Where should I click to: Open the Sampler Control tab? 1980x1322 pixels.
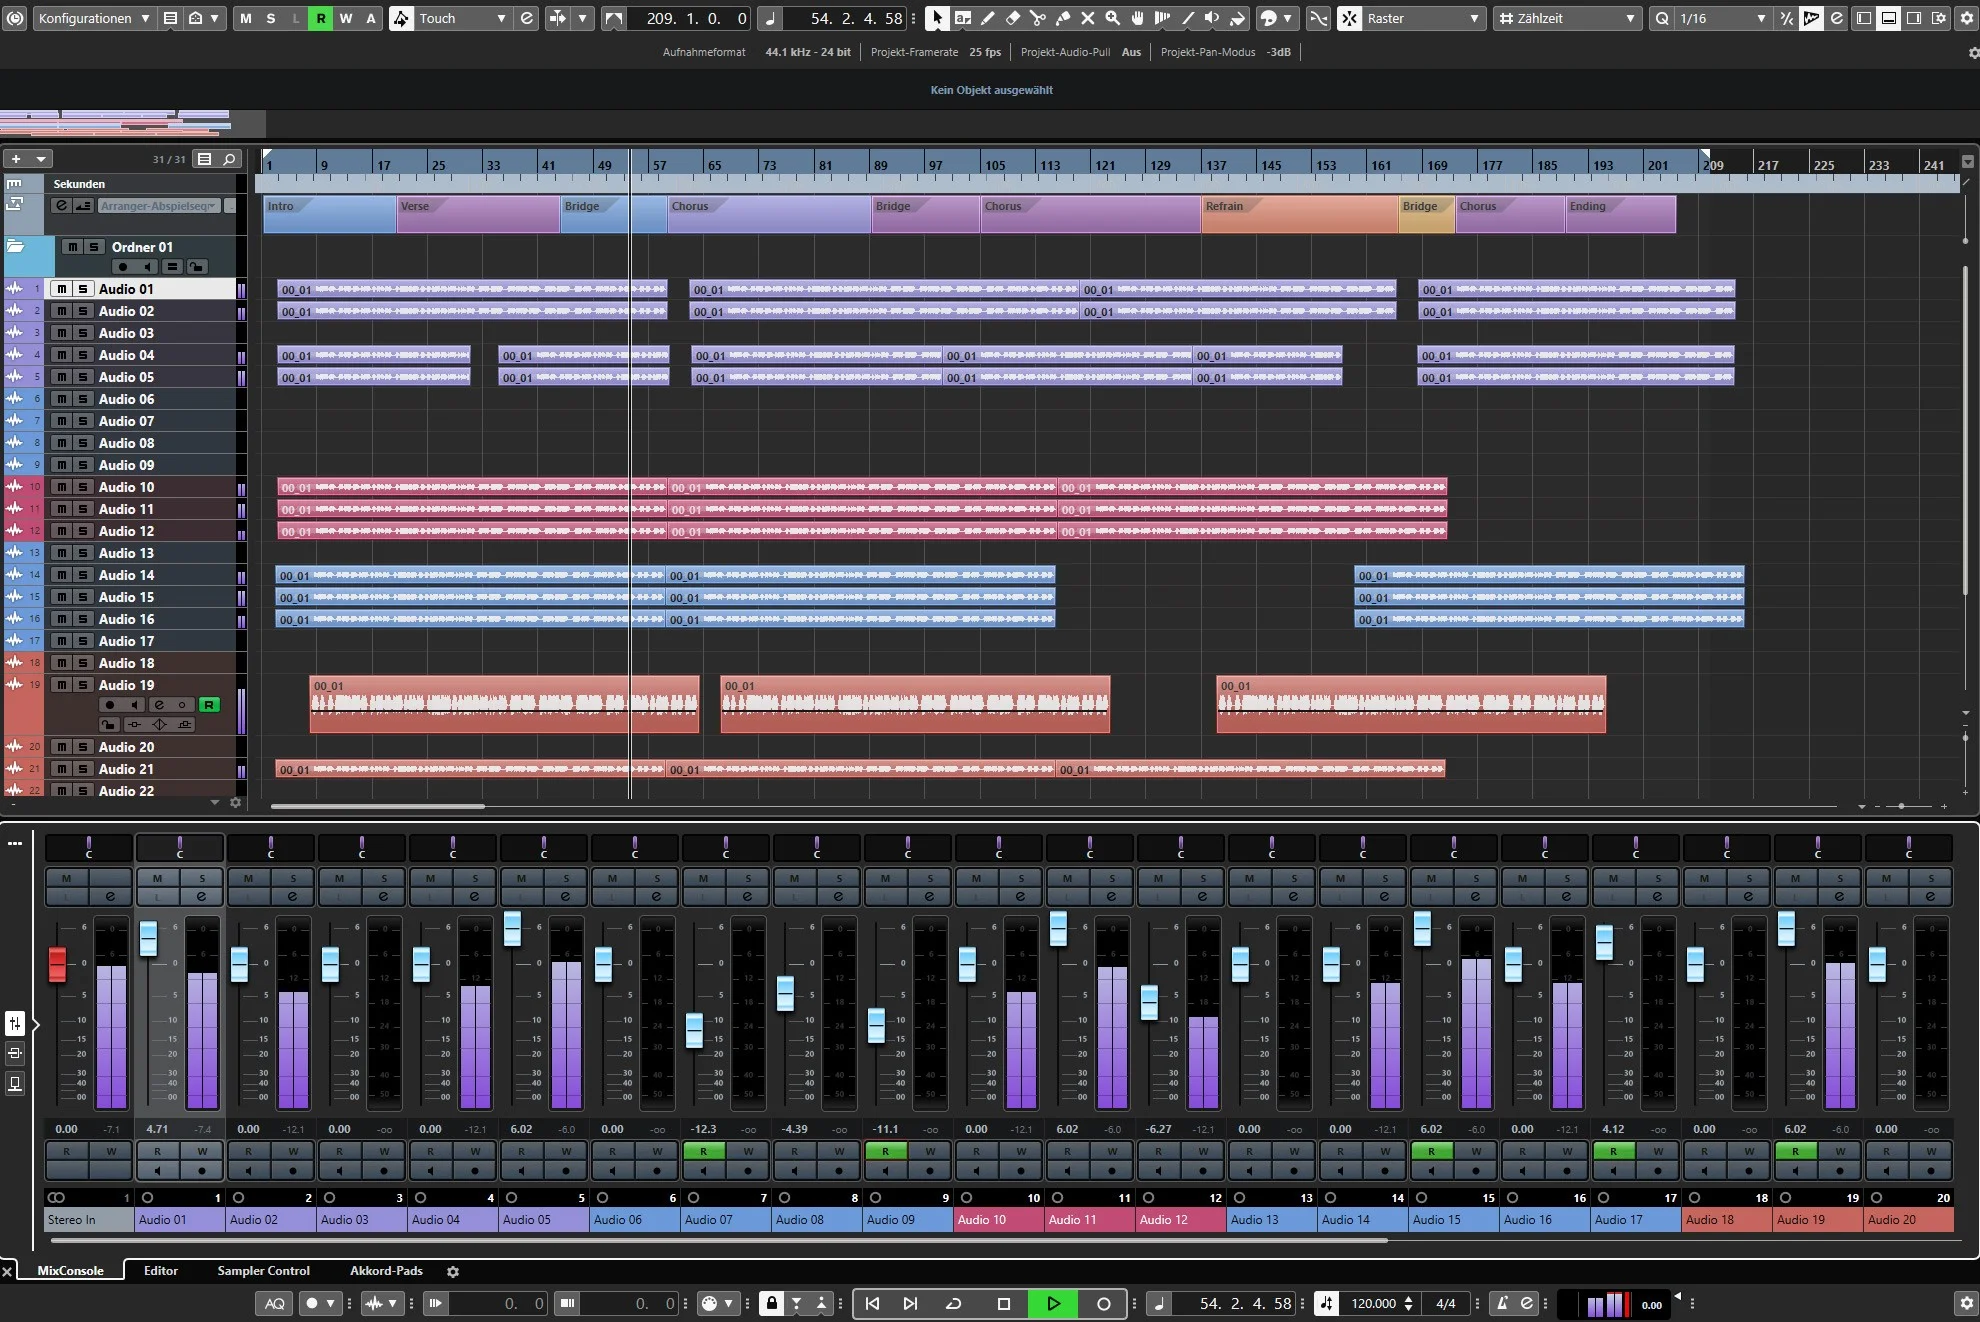(264, 1271)
